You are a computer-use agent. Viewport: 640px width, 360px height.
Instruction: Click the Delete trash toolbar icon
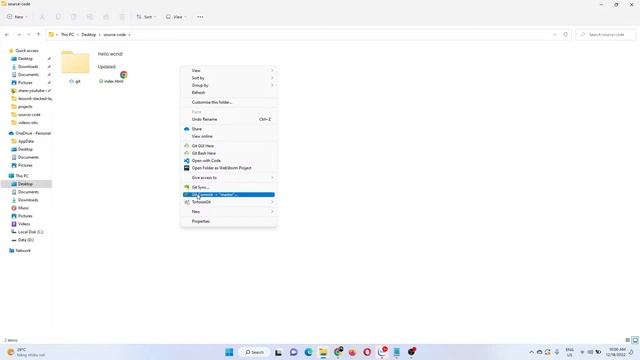click(x=122, y=17)
